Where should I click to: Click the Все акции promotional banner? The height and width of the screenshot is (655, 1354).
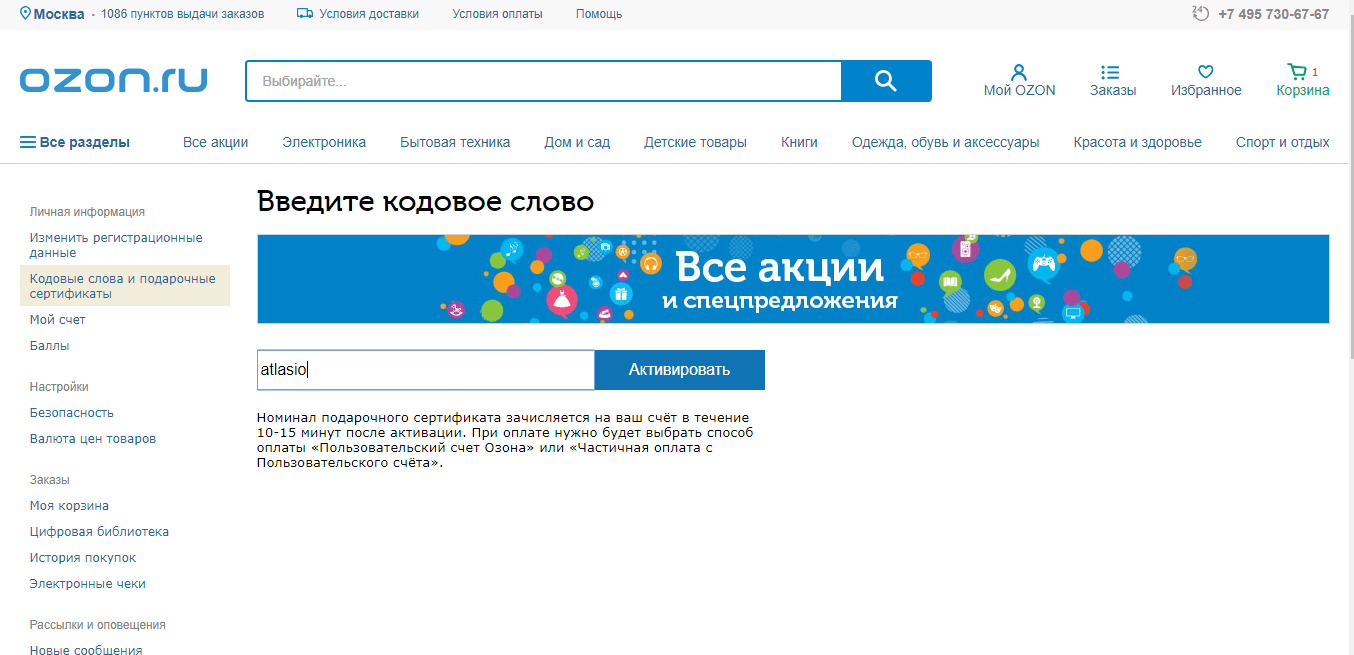(x=793, y=279)
